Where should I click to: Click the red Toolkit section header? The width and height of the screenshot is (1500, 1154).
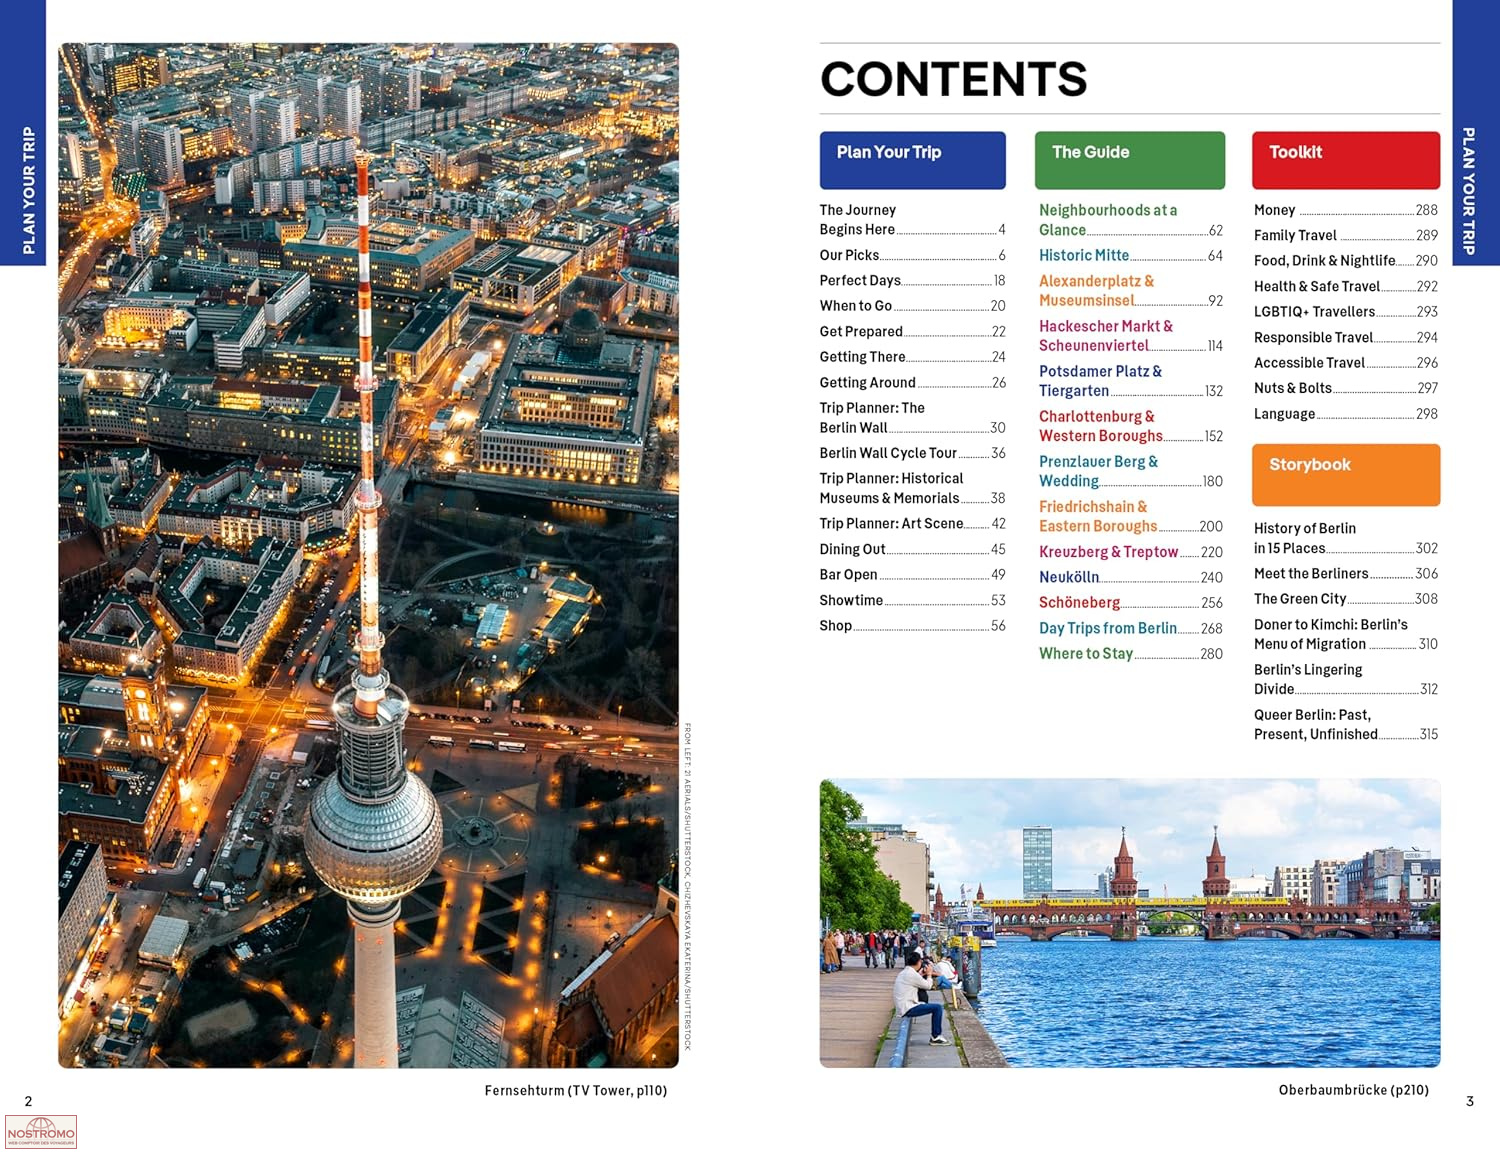[1345, 160]
